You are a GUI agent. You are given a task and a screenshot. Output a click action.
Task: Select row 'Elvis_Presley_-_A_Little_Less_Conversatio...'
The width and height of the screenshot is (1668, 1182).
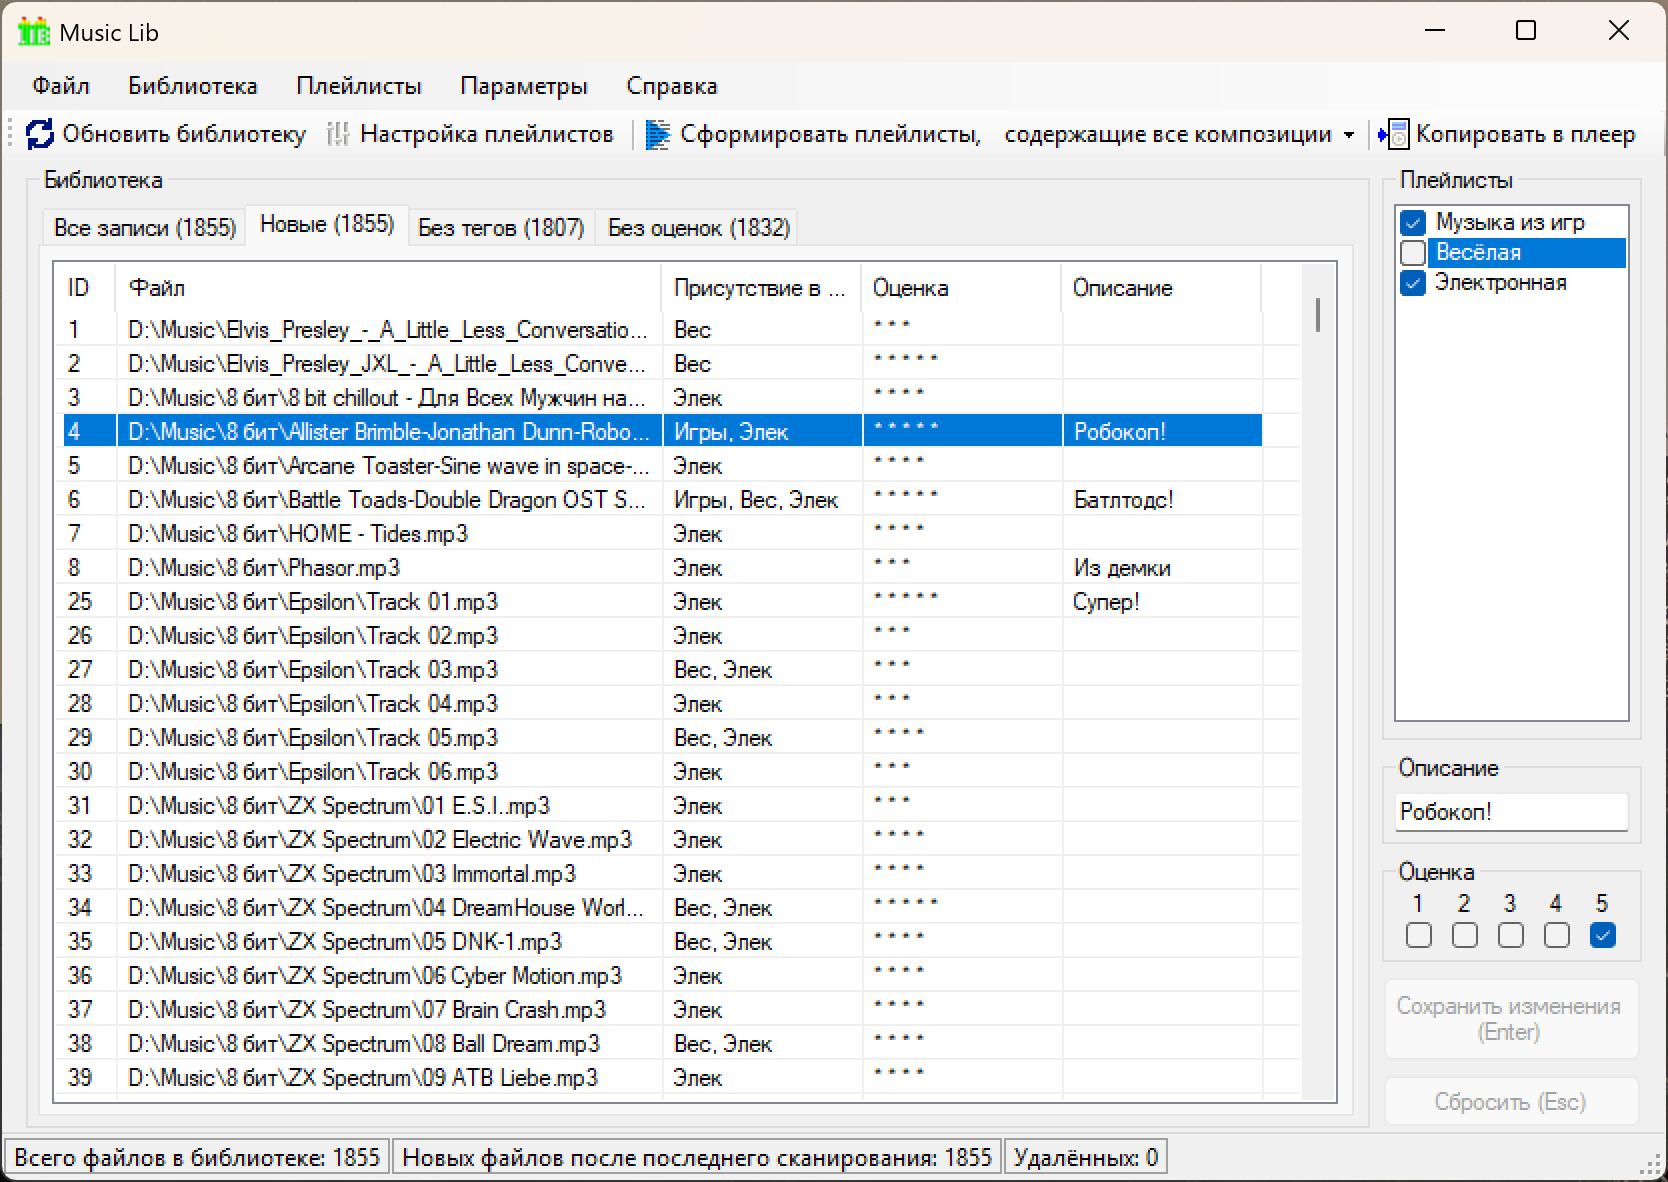click(662, 330)
